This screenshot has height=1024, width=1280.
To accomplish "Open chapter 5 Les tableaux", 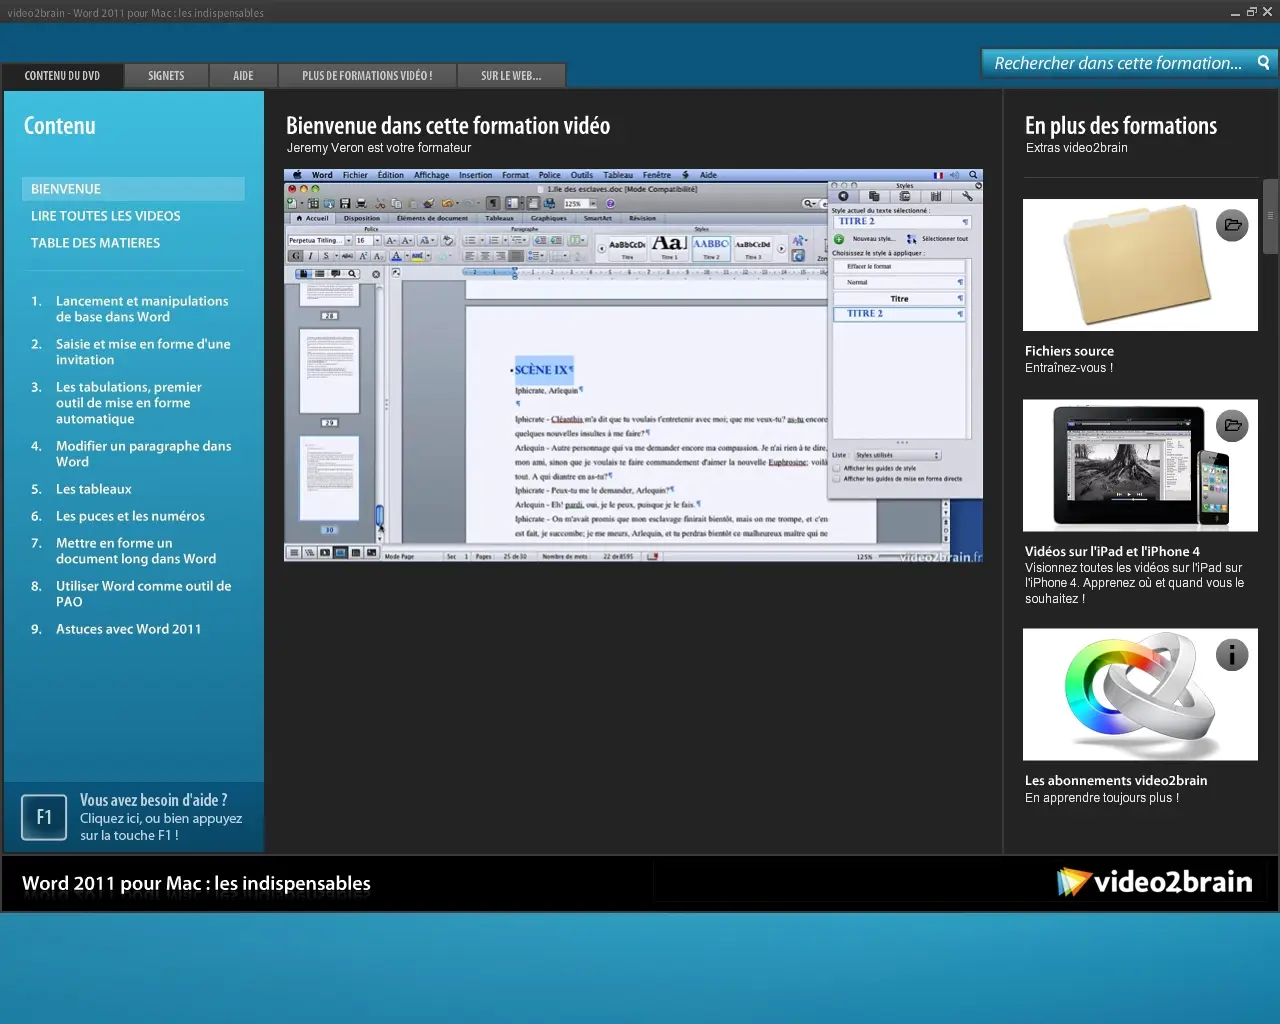I will [x=94, y=489].
